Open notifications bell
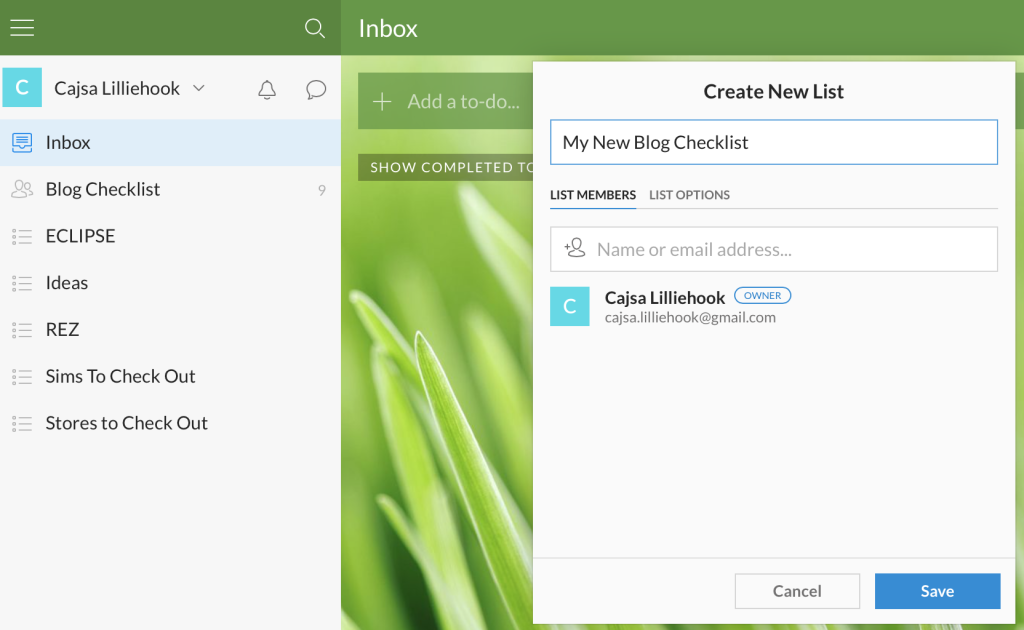This screenshot has height=630, width=1024. [267, 89]
